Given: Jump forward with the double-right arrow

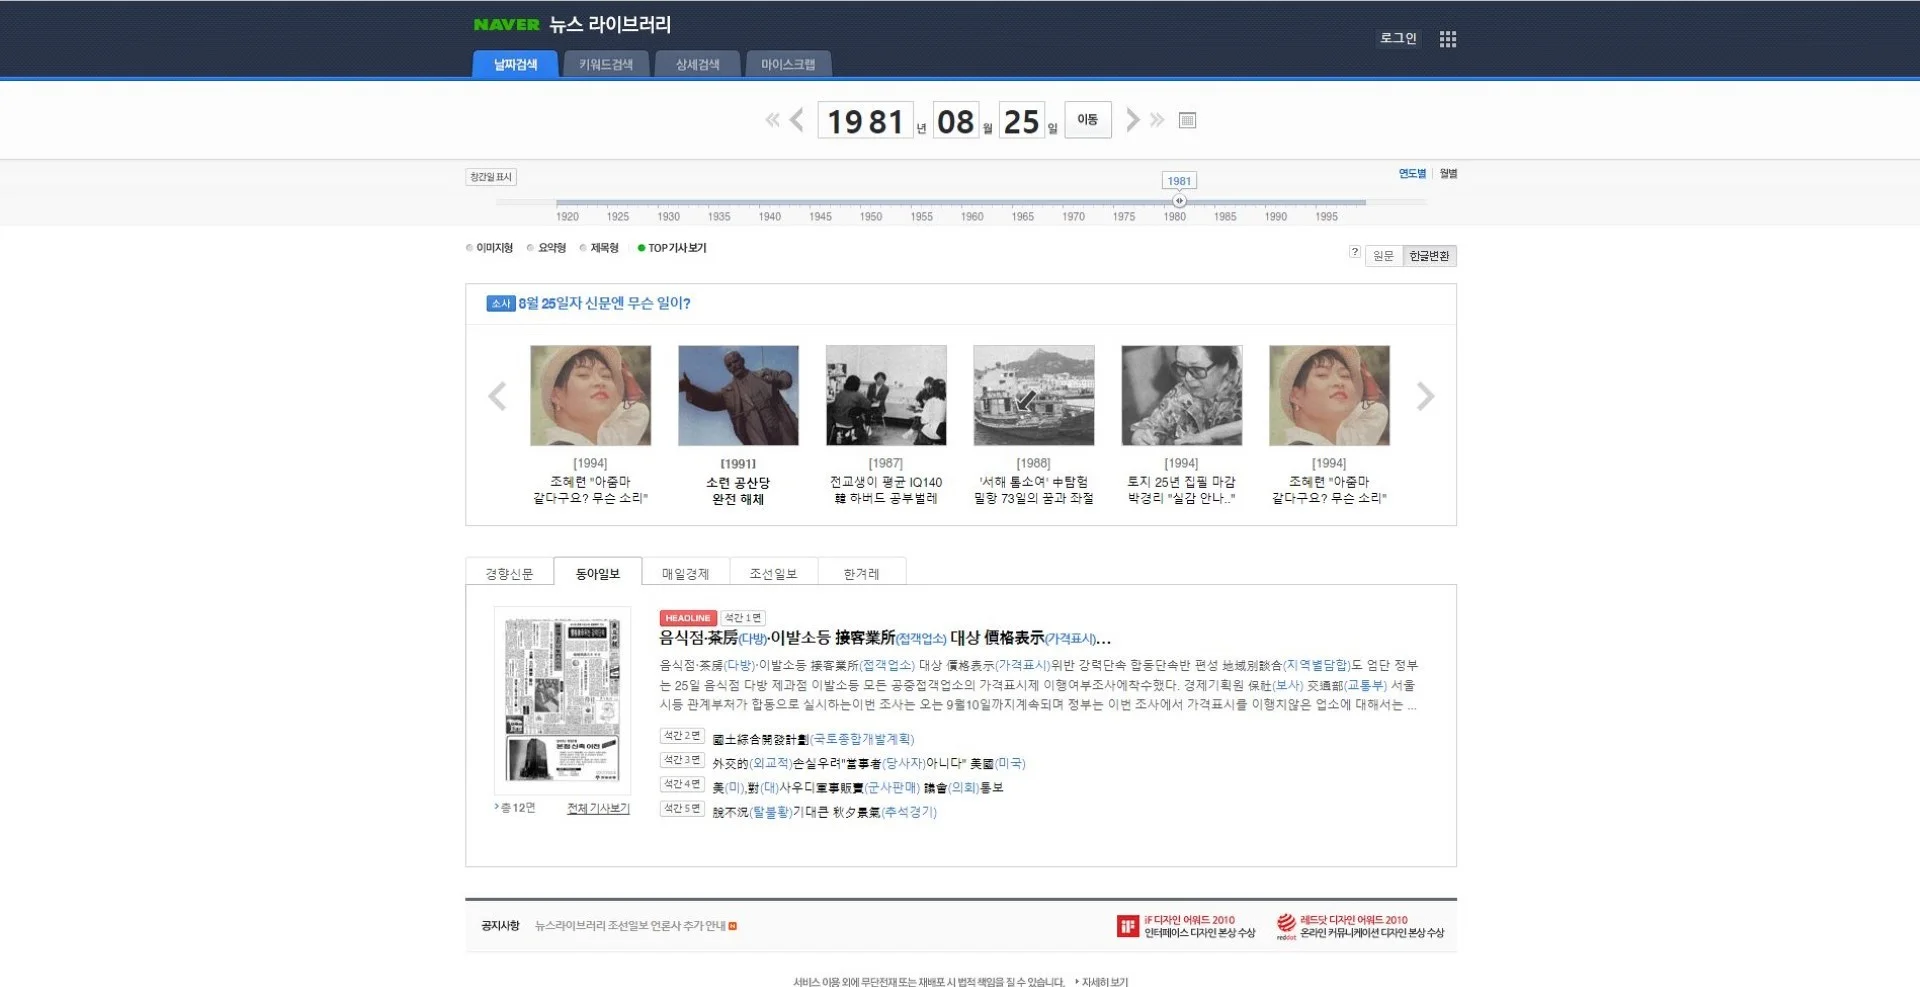Looking at the screenshot, I should coord(1157,120).
